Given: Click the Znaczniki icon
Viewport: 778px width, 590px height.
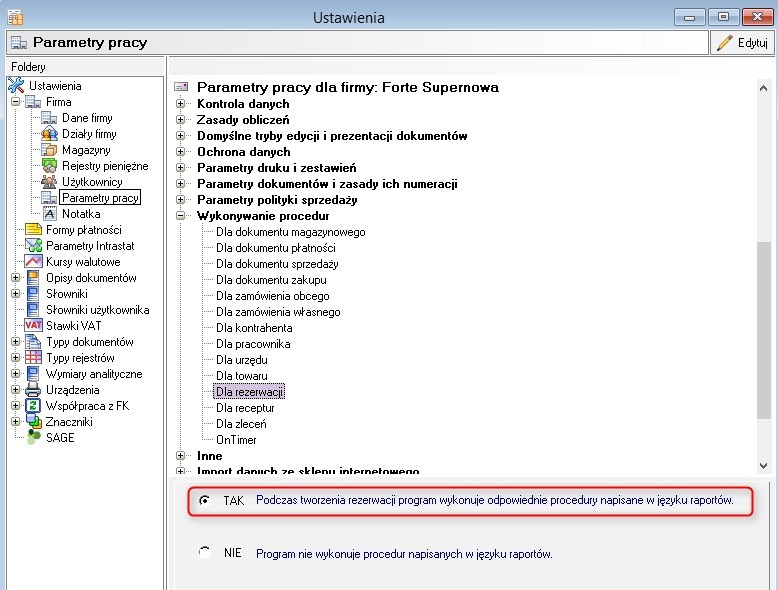Looking at the screenshot, I should pos(34,421).
